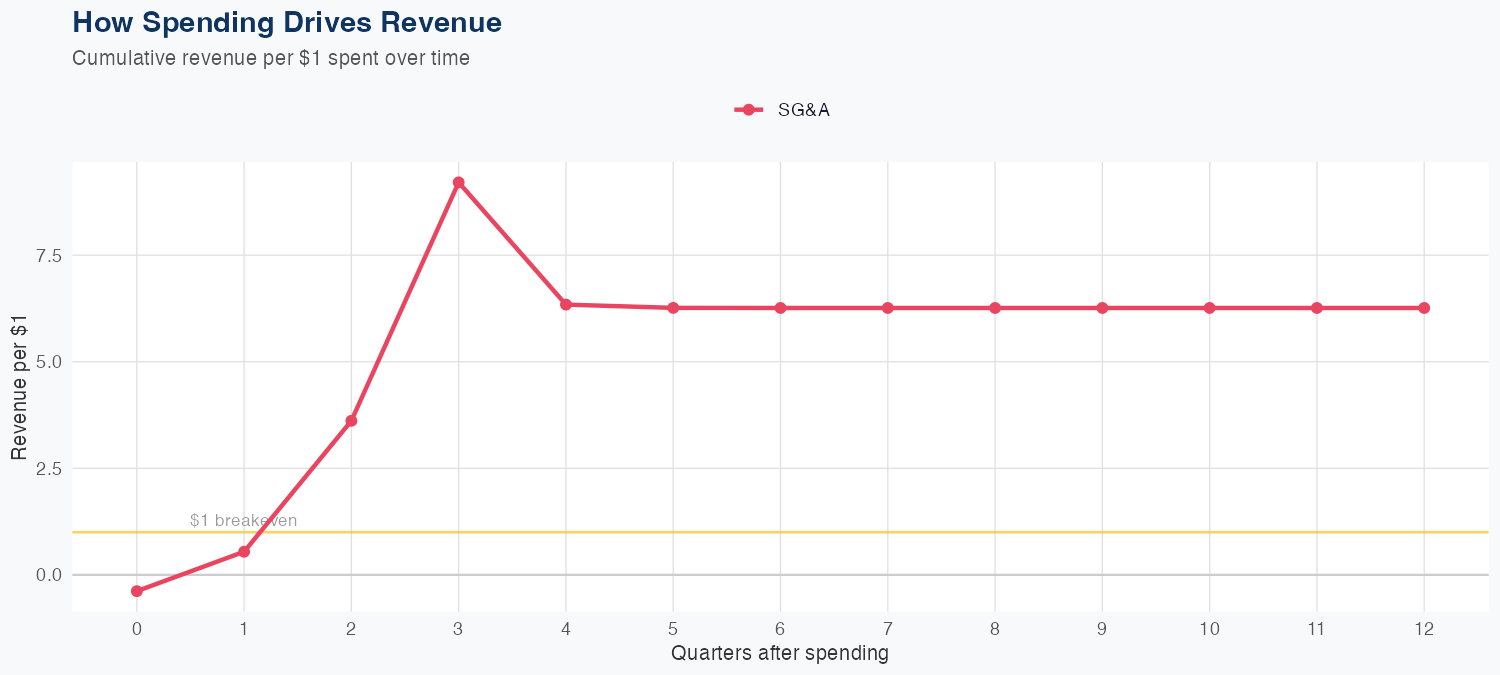Click the "How Spending Drives Revenue" title
Screen dimensions: 1500x675
[x=287, y=22]
